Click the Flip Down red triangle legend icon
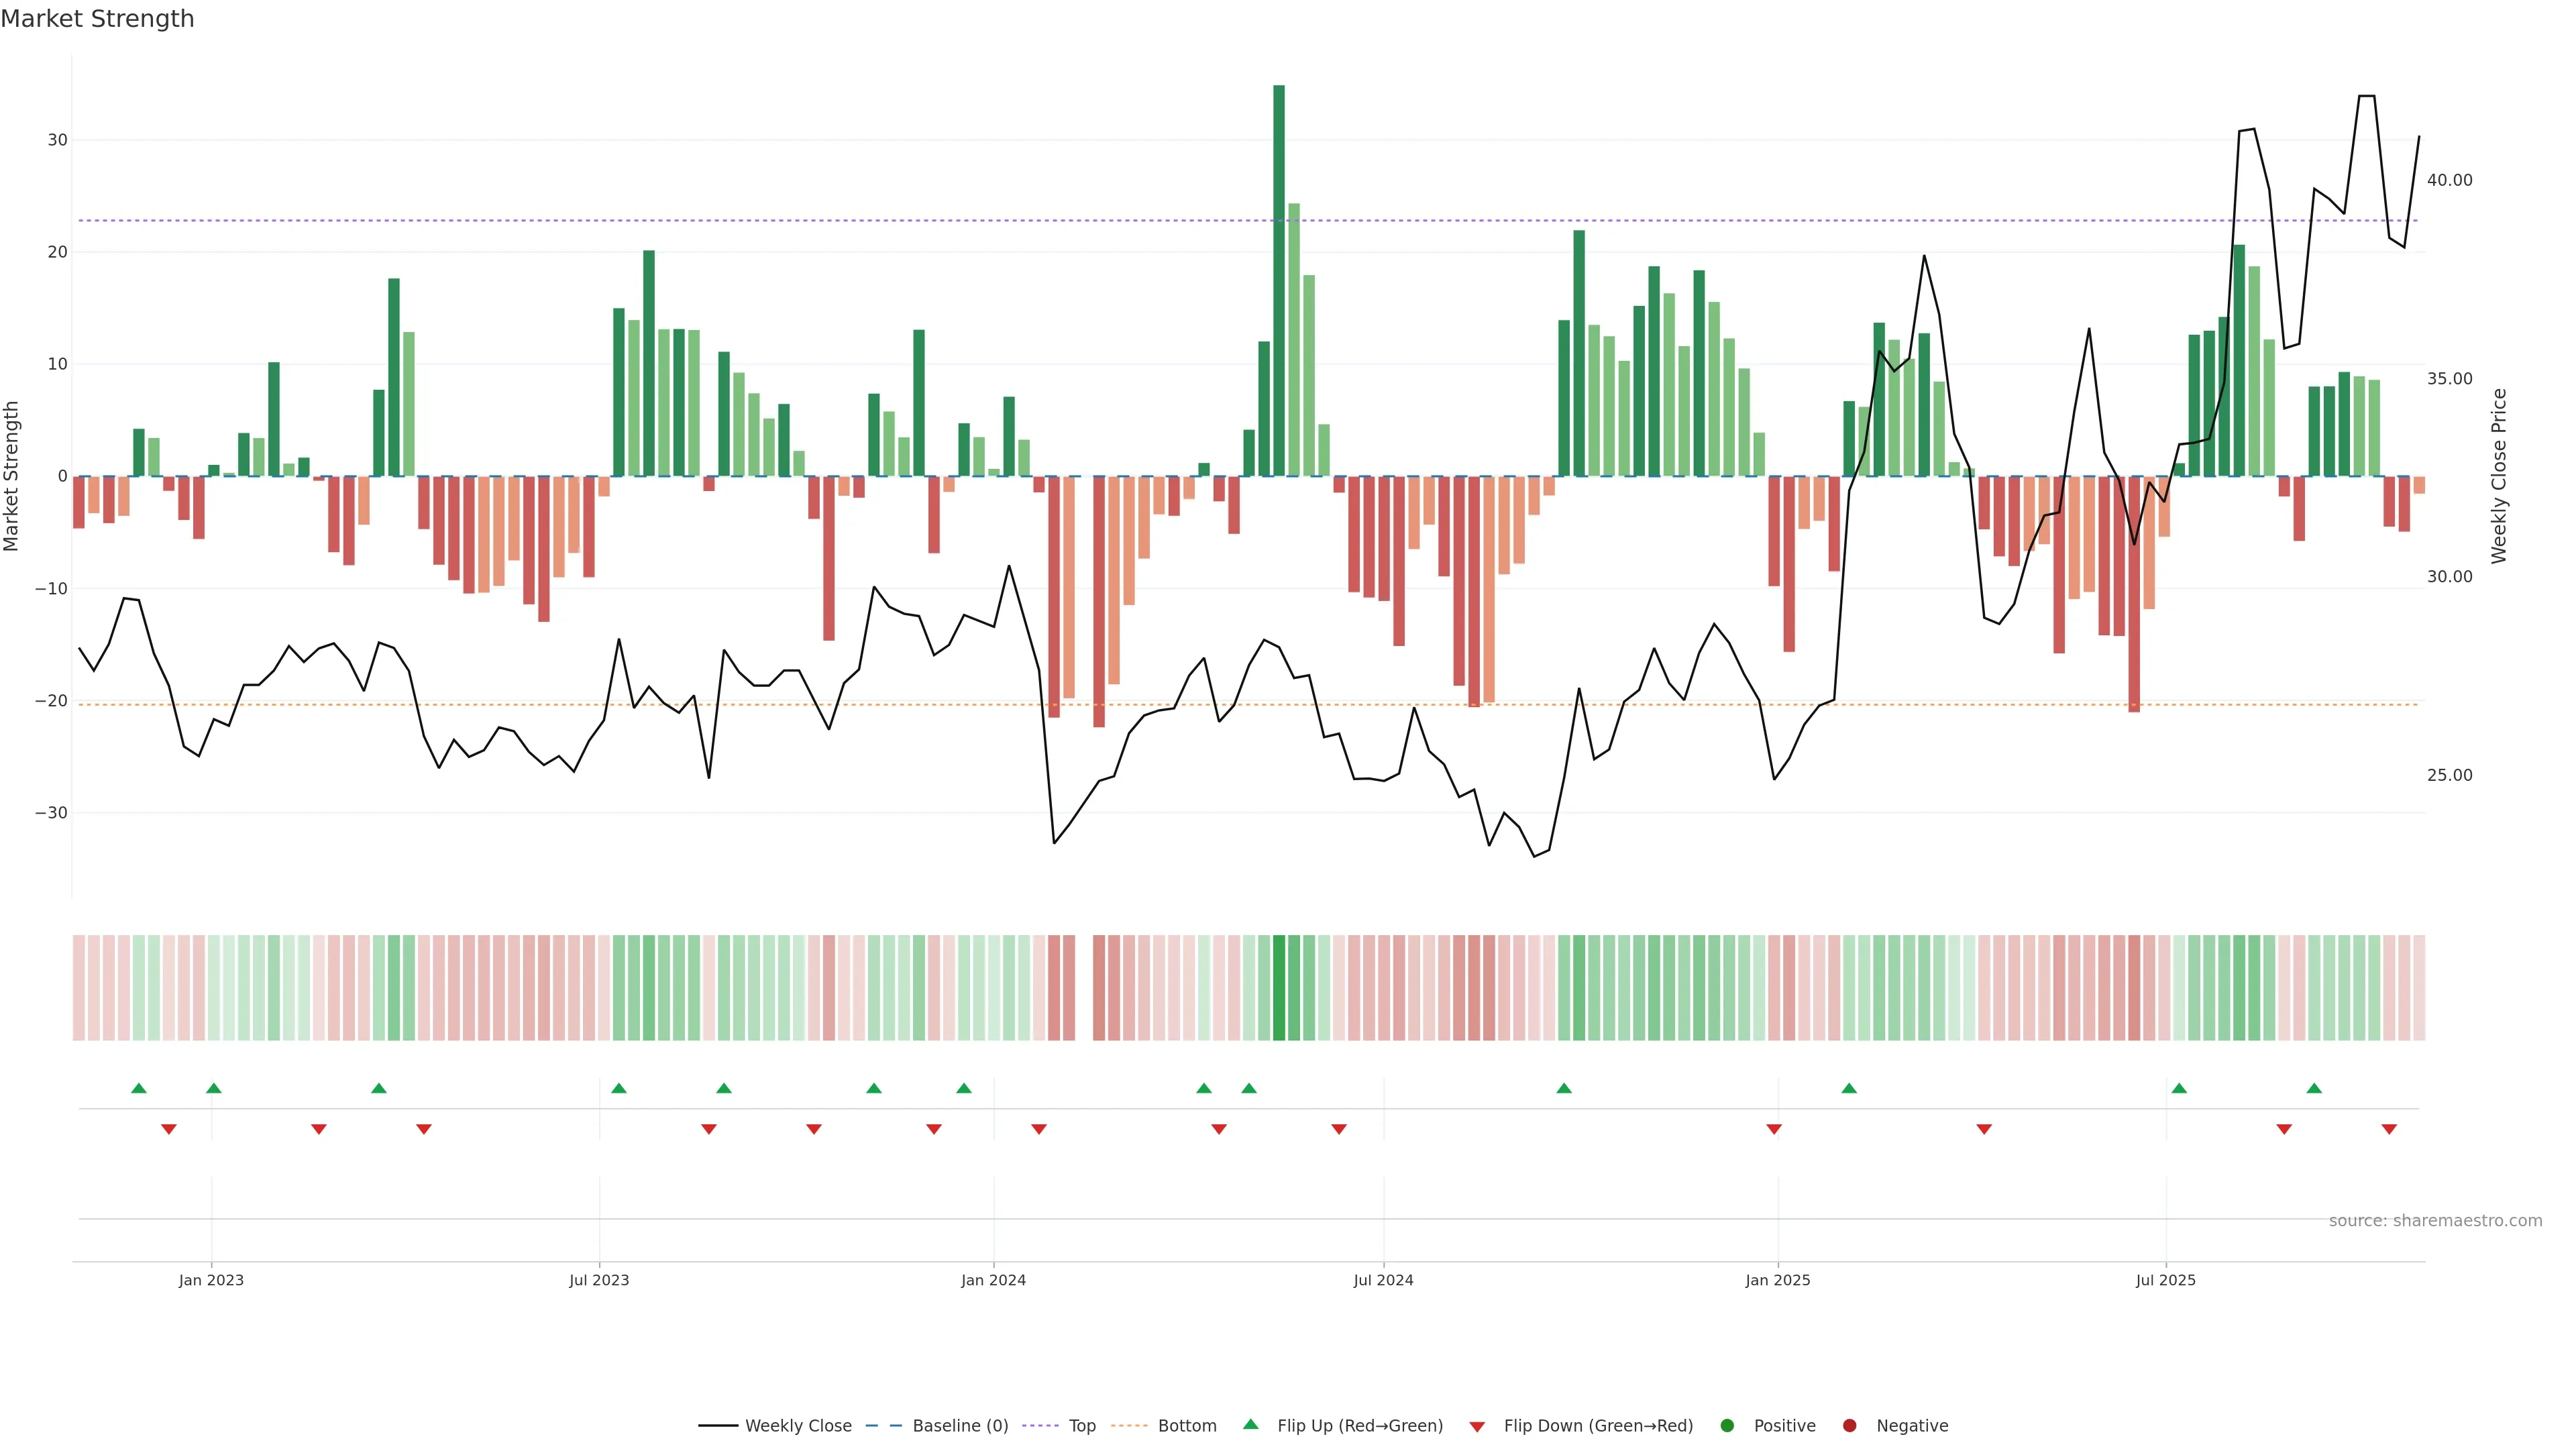 coord(1477,1426)
